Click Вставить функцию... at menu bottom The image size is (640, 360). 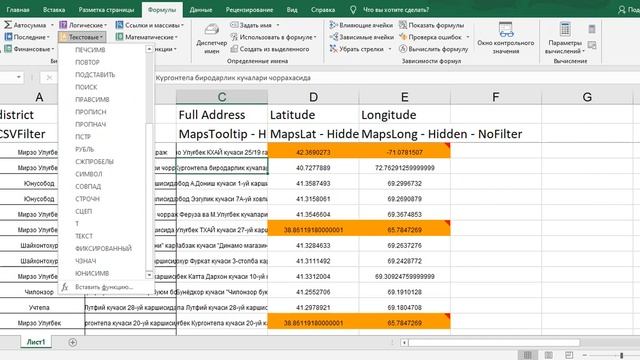point(104,287)
